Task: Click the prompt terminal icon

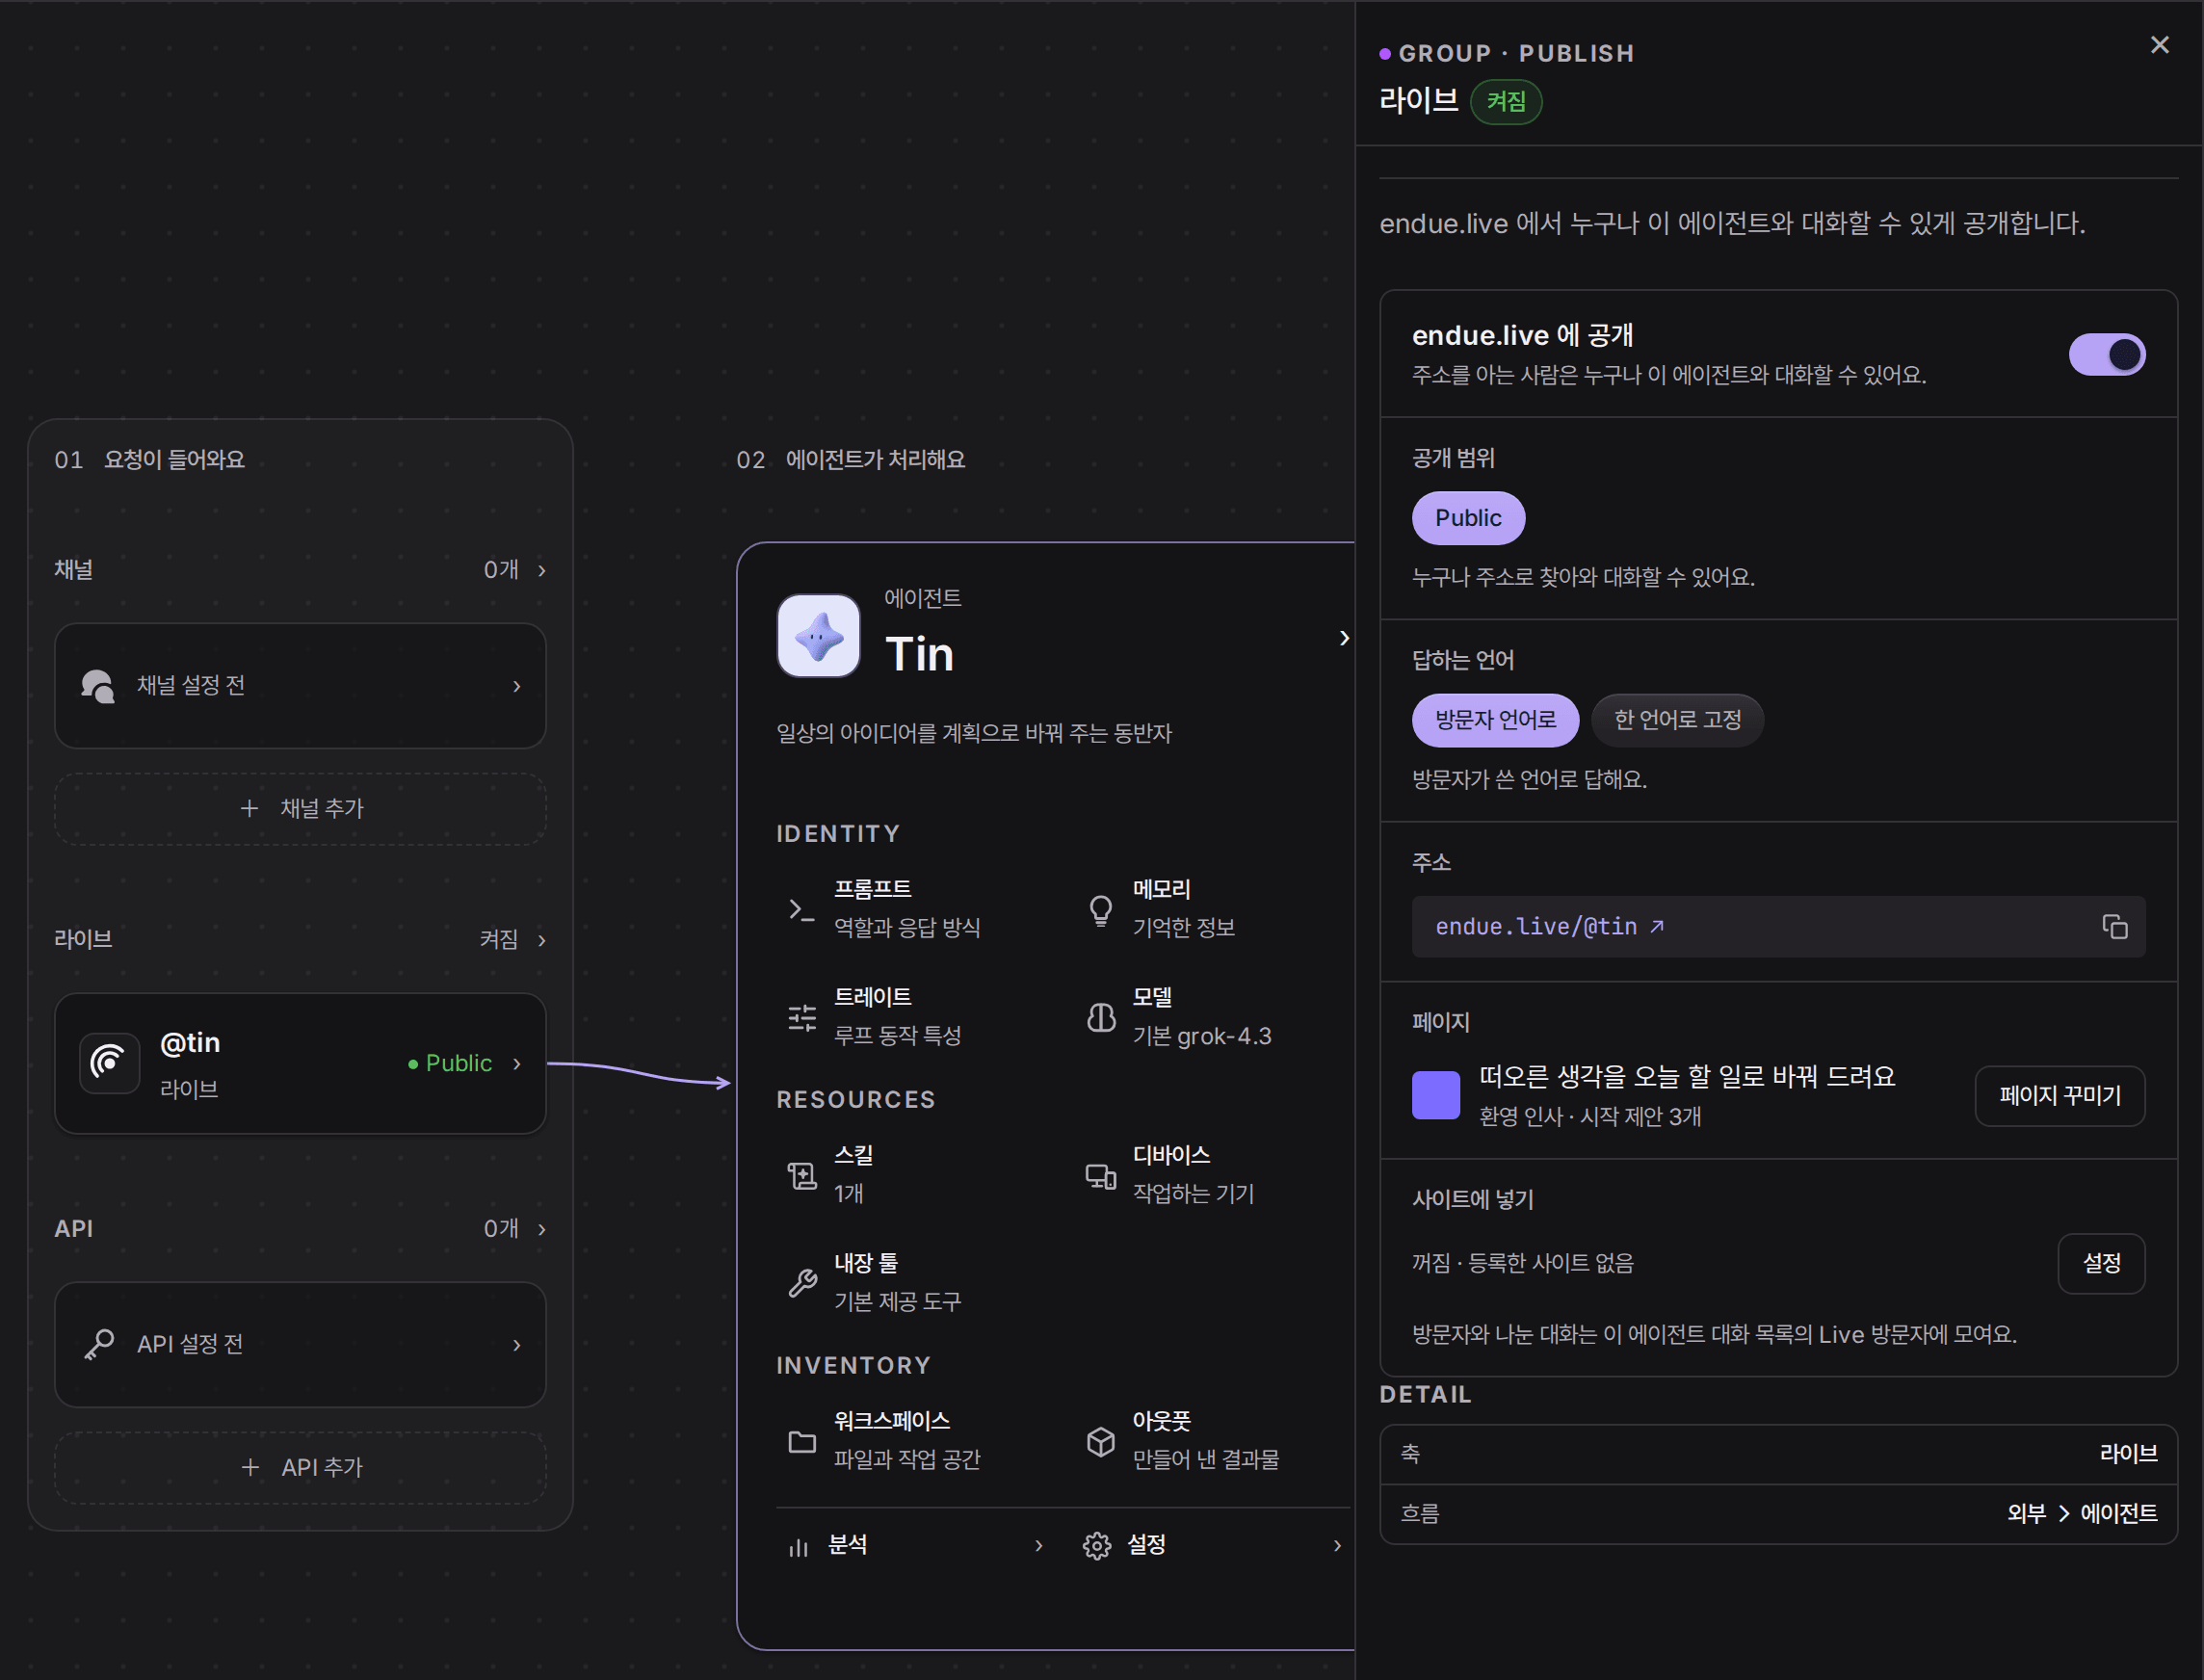Action: click(x=801, y=909)
